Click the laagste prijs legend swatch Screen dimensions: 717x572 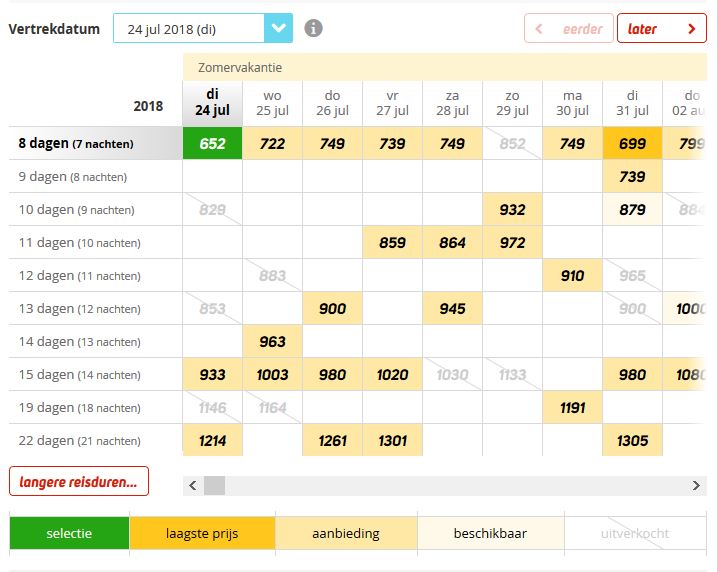[x=202, y=533]
